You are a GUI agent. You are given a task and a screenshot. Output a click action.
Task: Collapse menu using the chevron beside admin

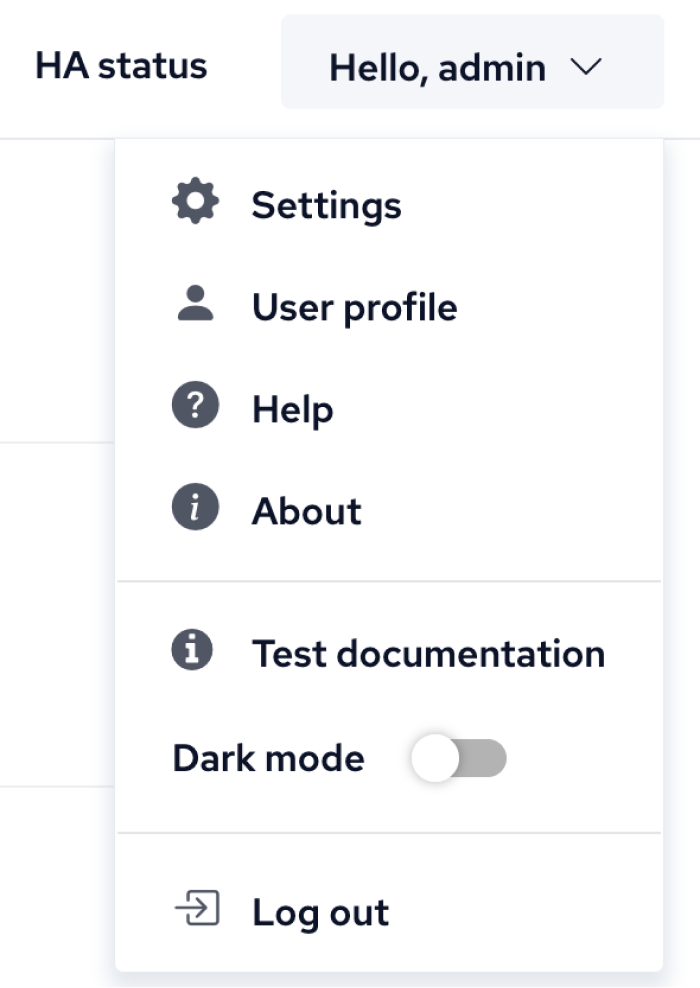(586, 67)
